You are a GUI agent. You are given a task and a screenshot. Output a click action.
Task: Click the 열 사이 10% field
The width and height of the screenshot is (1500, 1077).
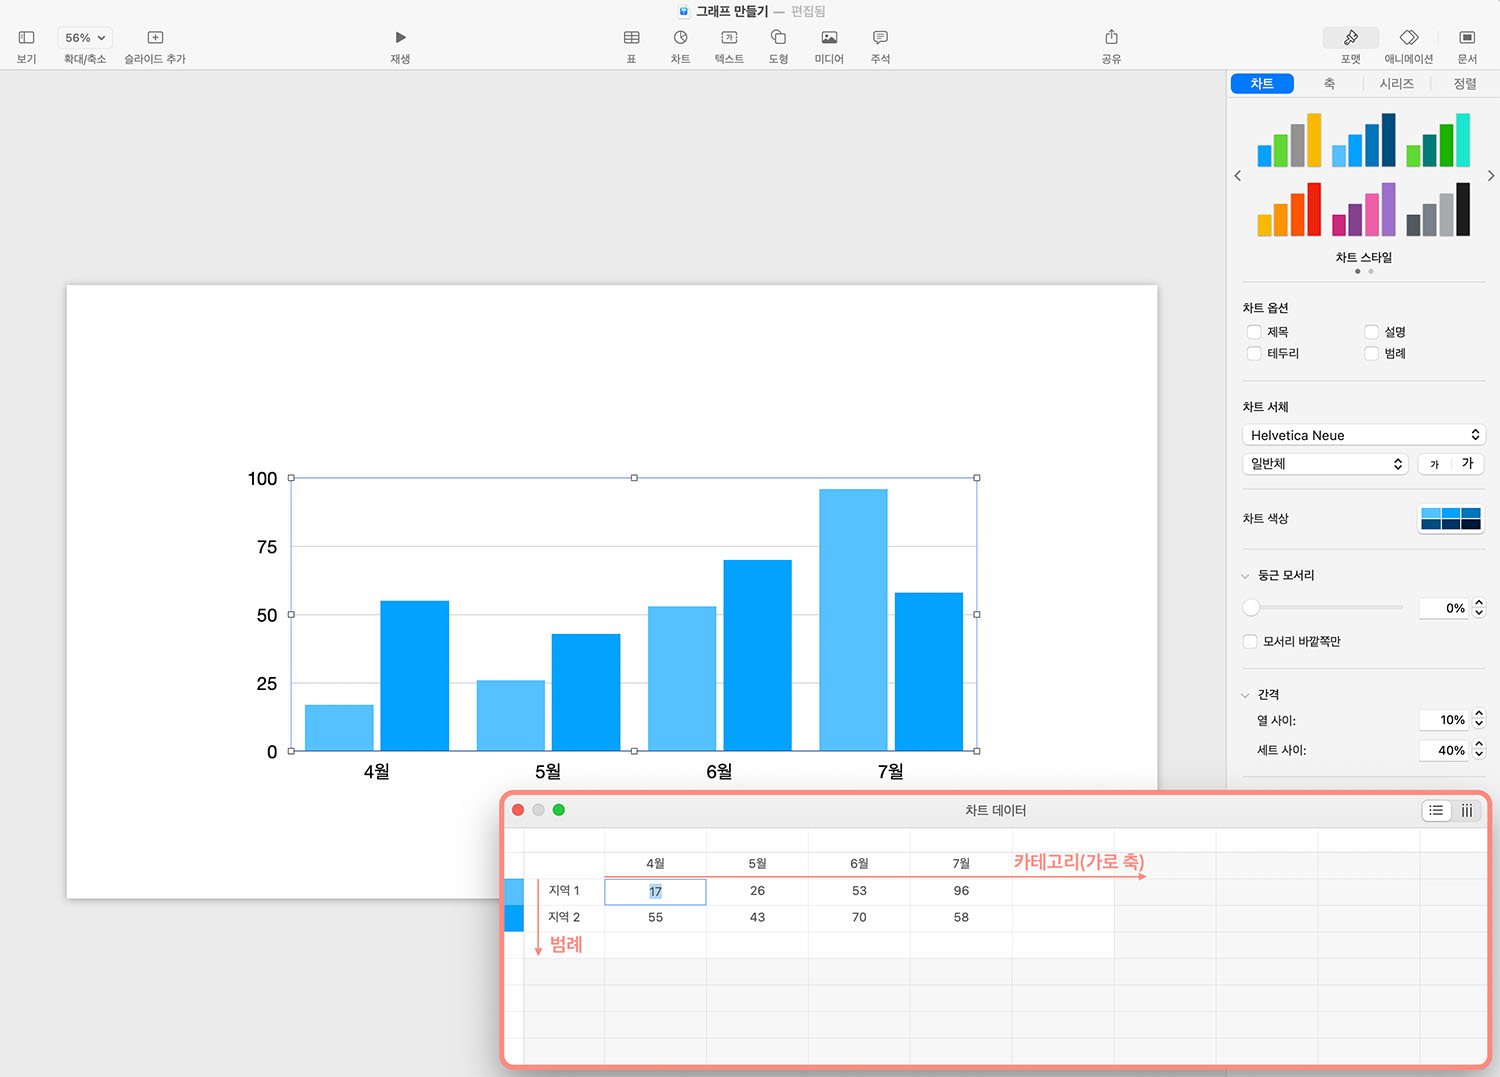(1443, 720)
